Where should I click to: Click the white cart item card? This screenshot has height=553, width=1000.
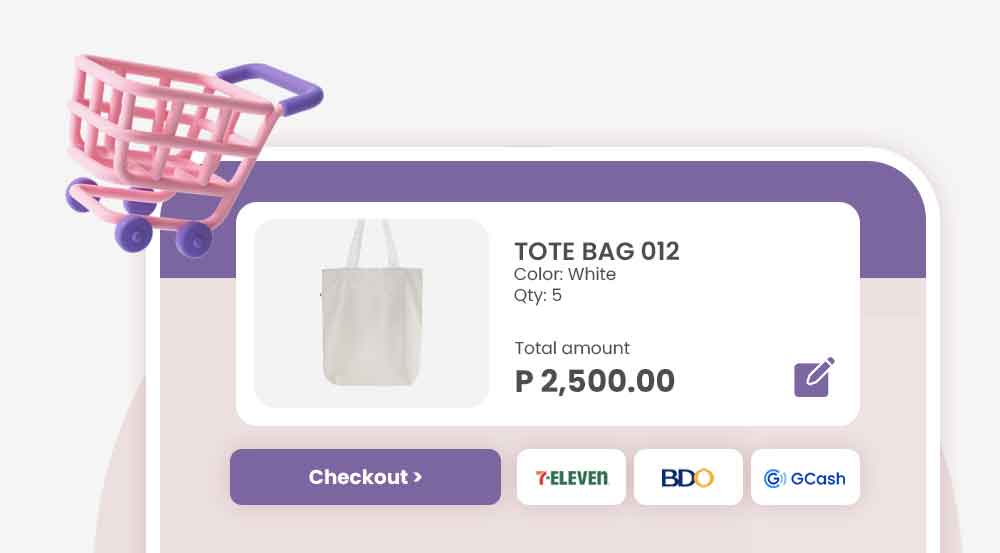548,314
